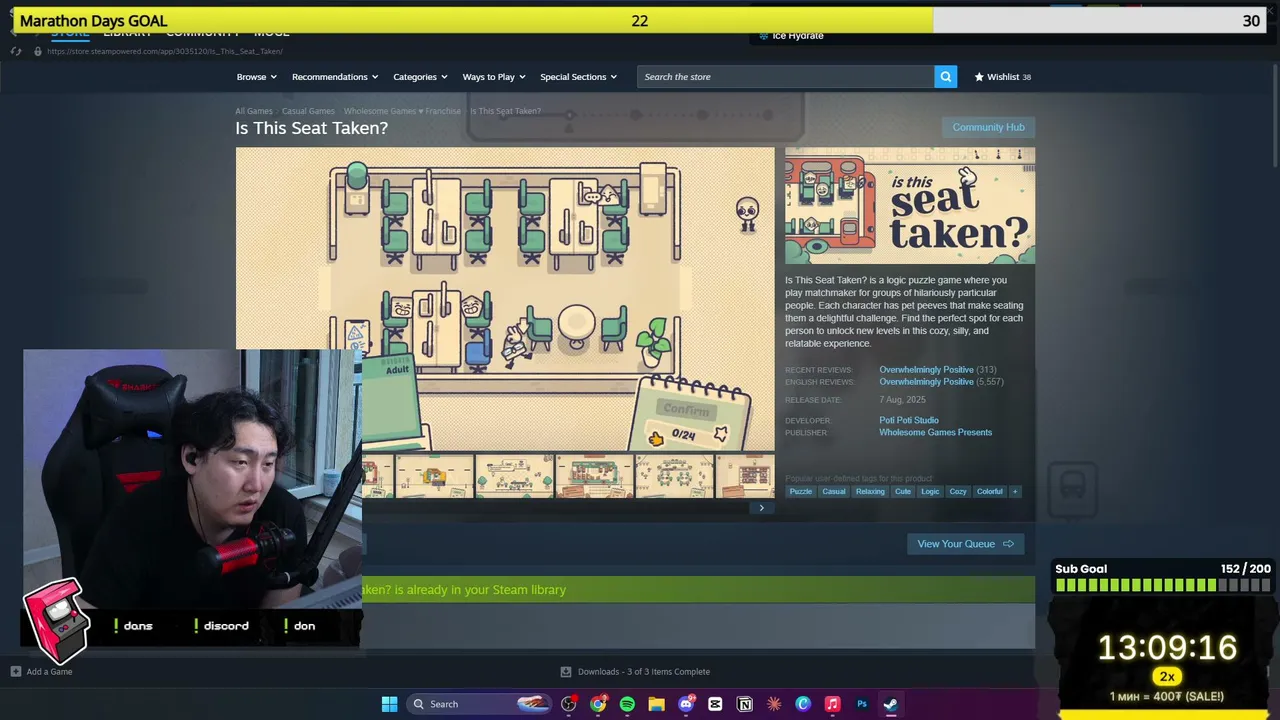1280x720 pixels.
Task: Click the store search magnifier button
Action: (x=945, y=77)
